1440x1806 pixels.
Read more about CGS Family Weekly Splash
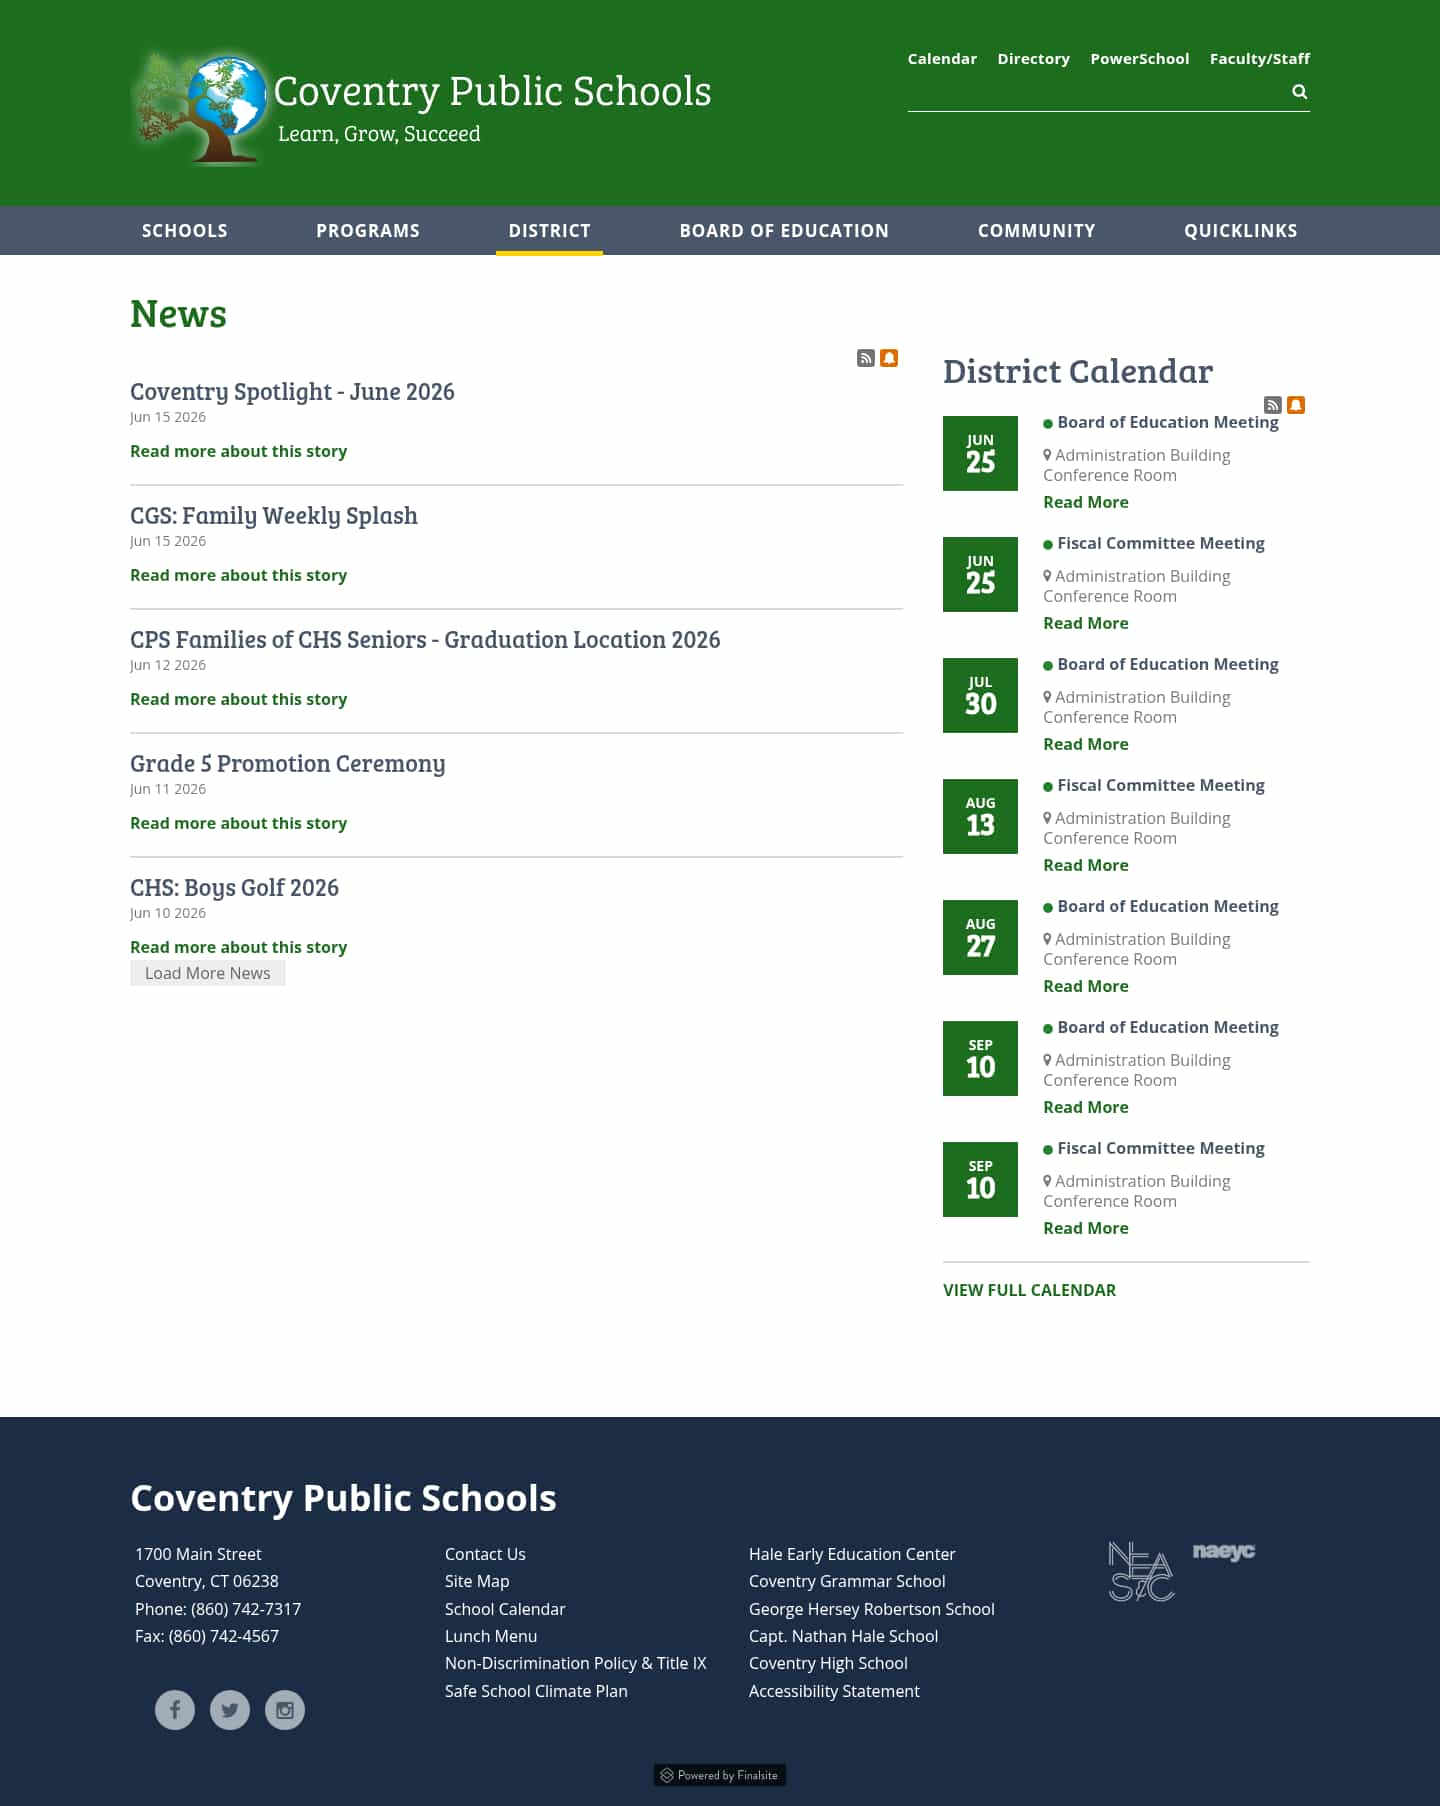238,575
